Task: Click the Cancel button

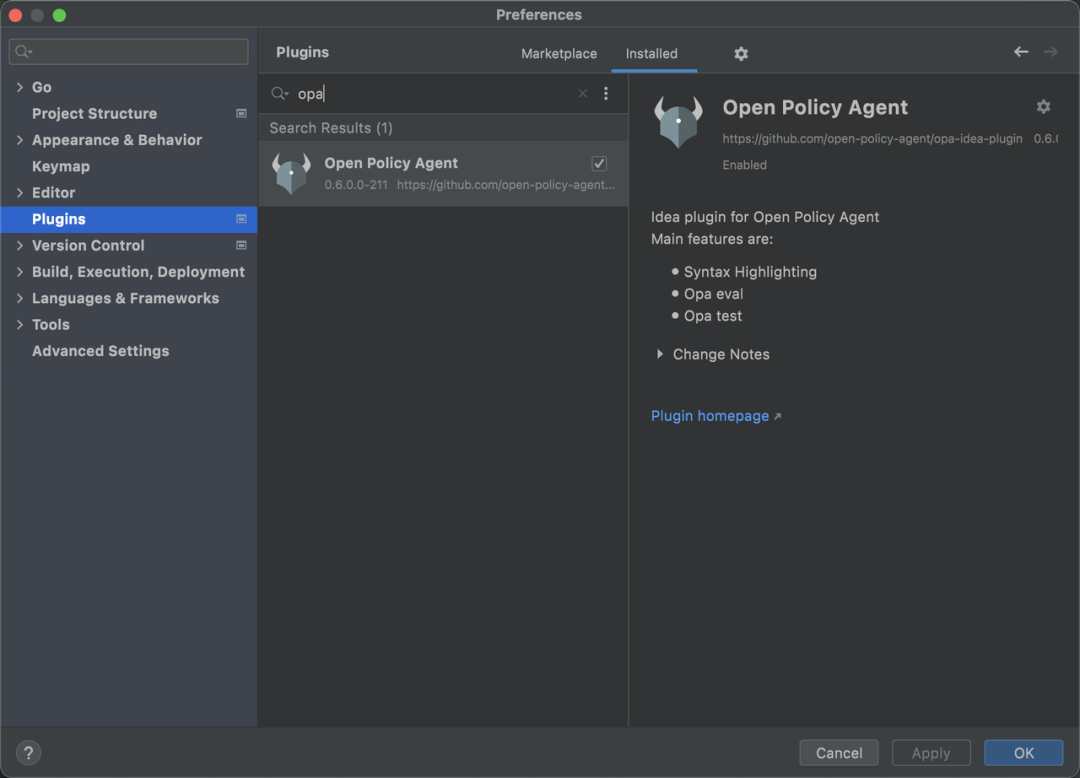Action: coord(839,753)
